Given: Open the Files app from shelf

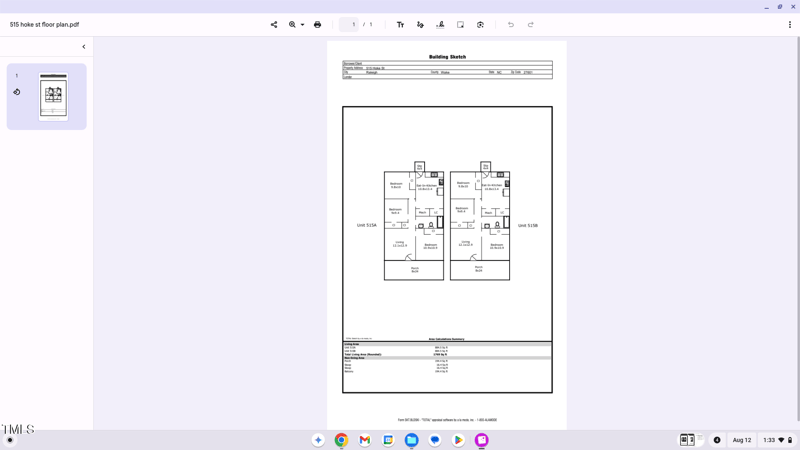Looking at the screenshot, I should pos(411,440).
